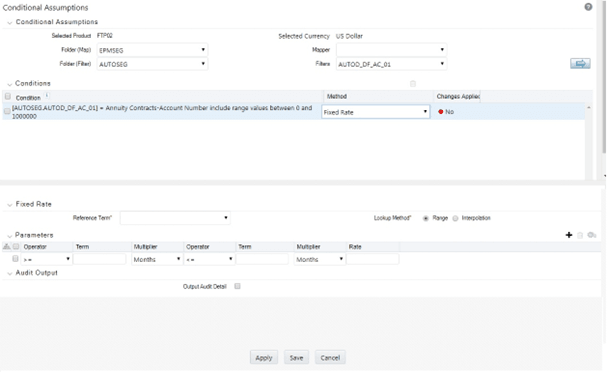Collapse the Fixed Rate section

tap(10, 204)
